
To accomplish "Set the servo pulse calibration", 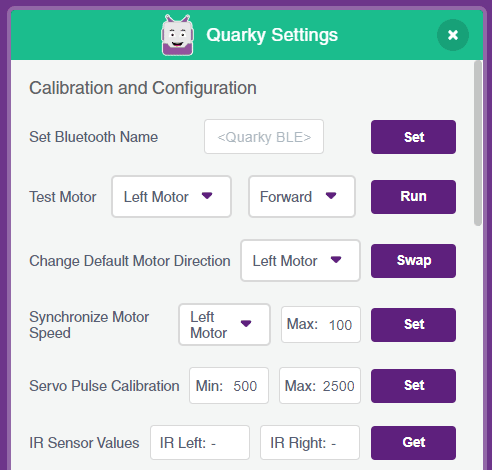I will (x=413, y=386).
